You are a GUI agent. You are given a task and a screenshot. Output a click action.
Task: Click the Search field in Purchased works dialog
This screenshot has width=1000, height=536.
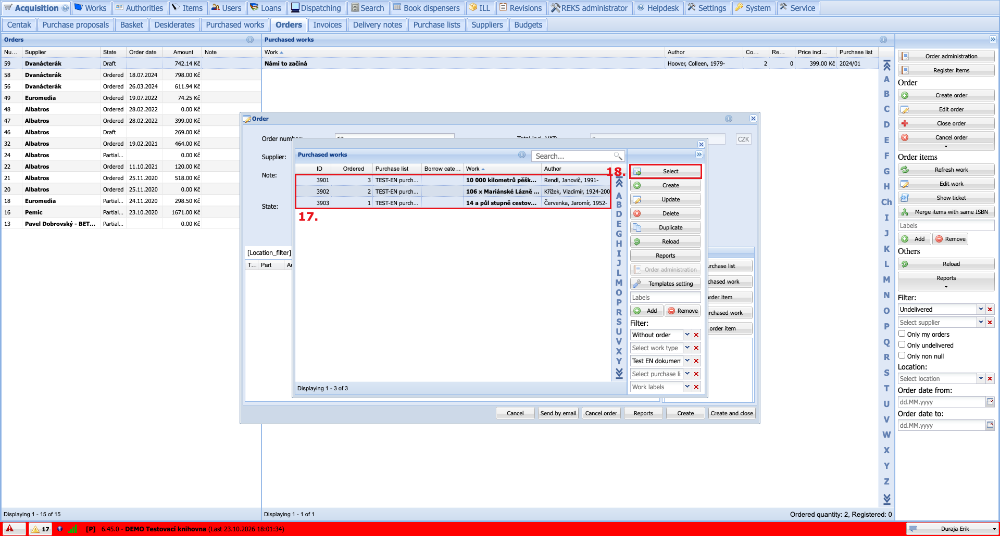573,156
